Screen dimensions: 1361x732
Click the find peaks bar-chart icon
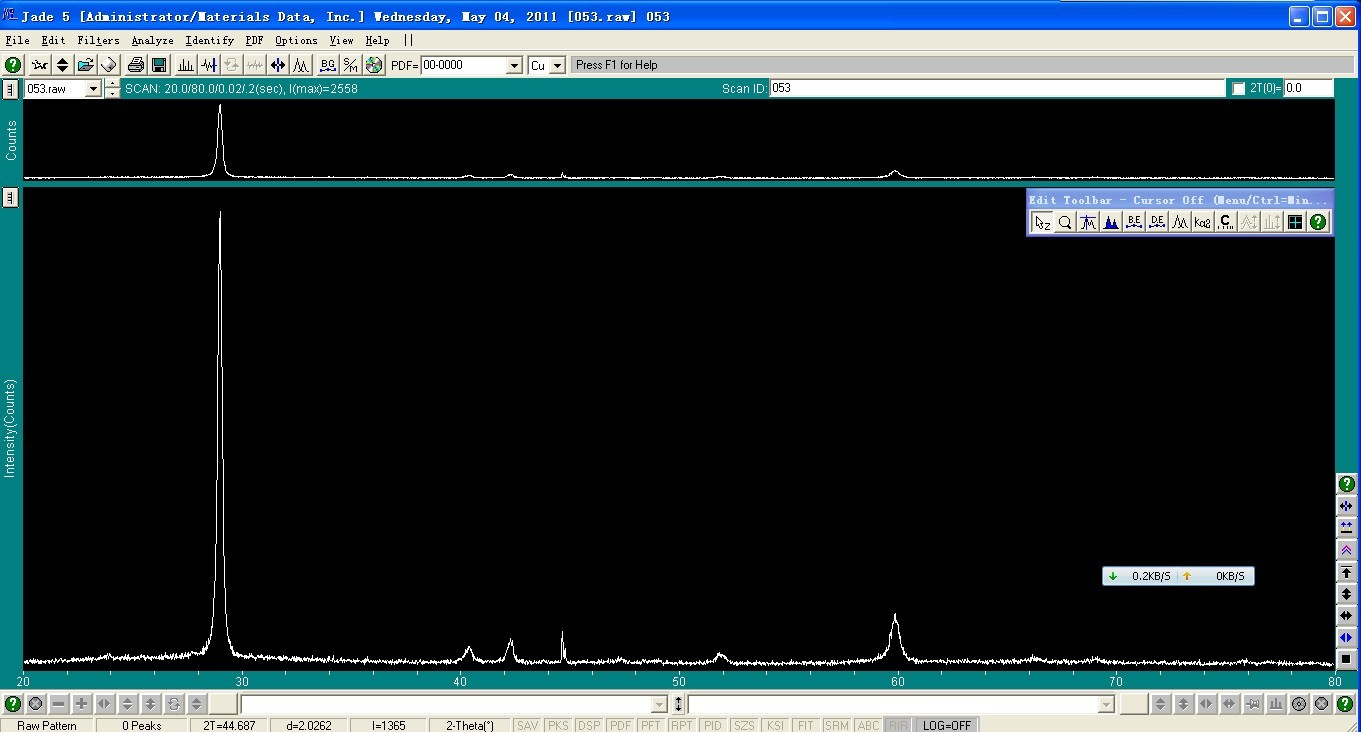click(186, 65)
